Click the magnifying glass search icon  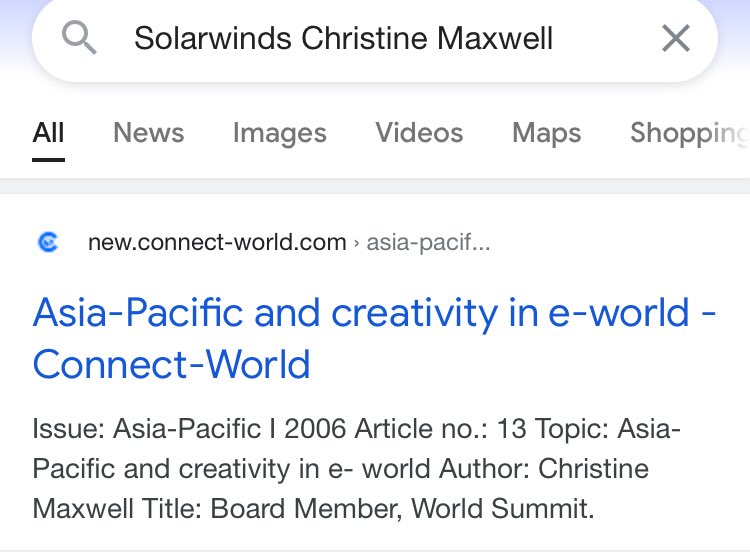(79, 38)
